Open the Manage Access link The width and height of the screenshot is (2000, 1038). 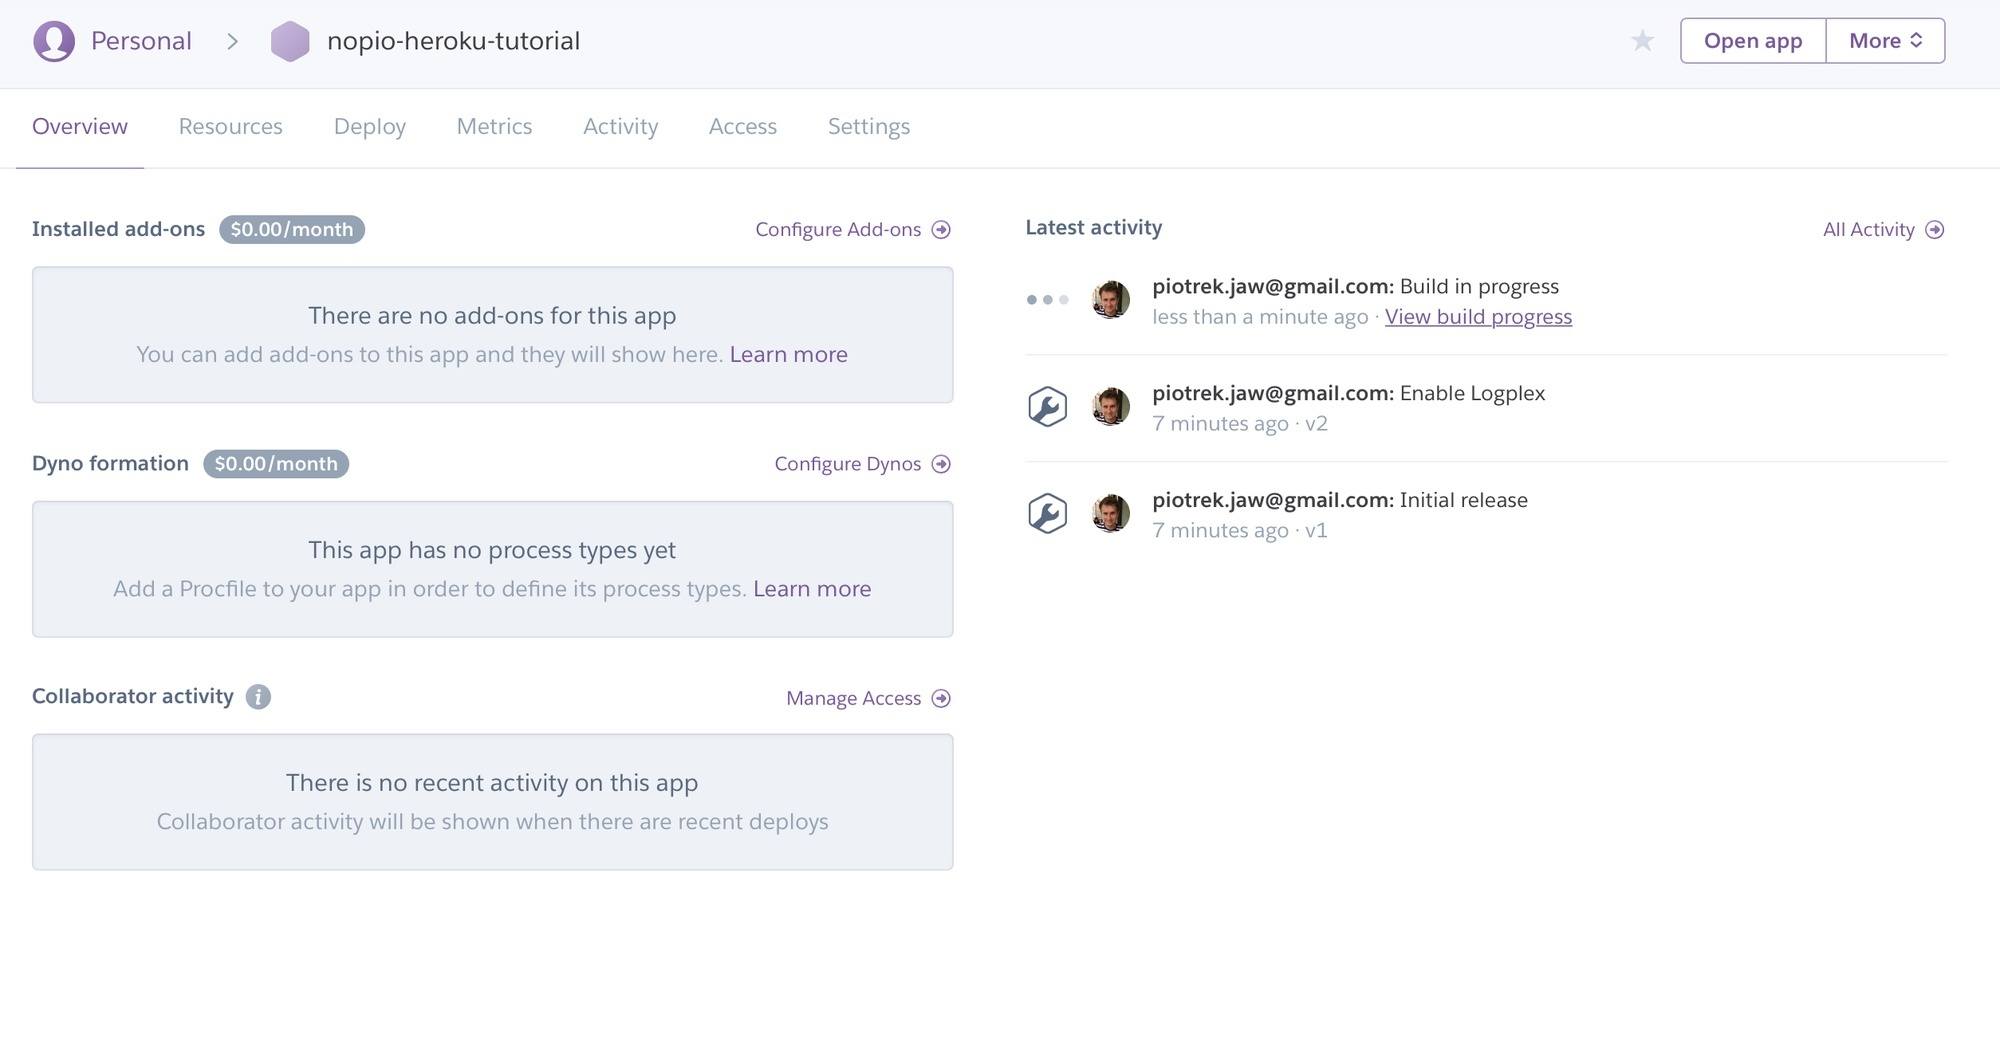coord(853,698)
